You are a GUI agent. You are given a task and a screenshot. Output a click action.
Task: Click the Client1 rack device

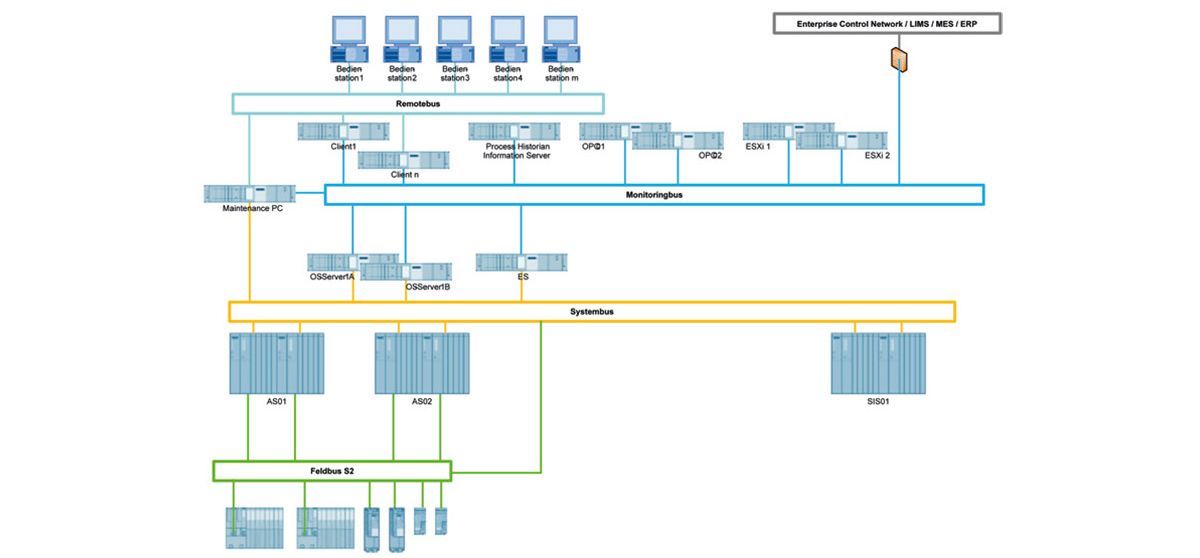coord(343,131)
